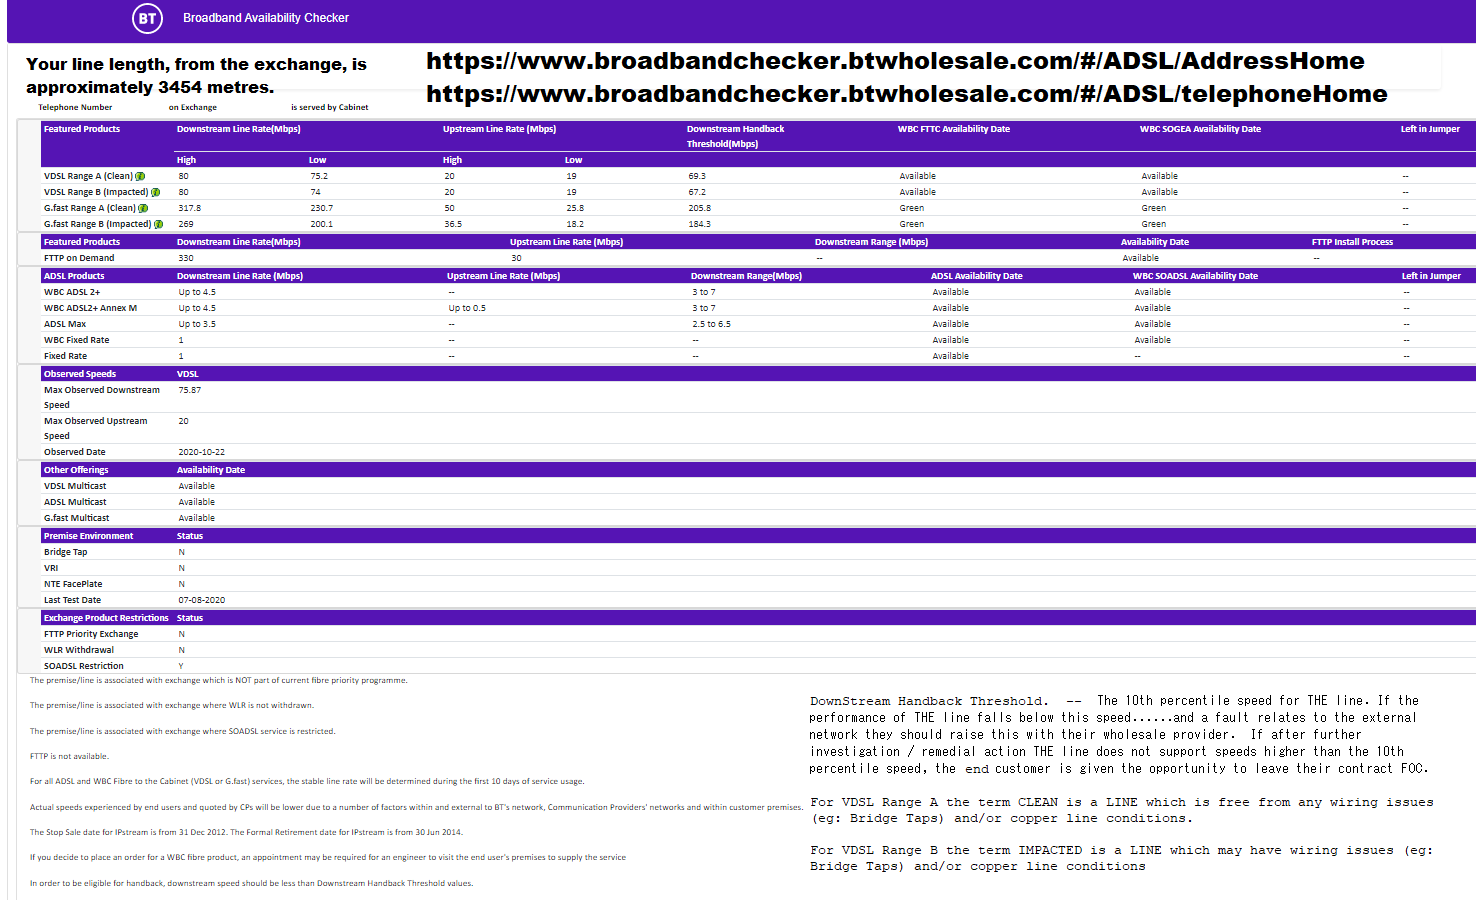Click info icon beside G.fast Range A (Clean)
The image size is (1476, 900).
tap(143, 208)
